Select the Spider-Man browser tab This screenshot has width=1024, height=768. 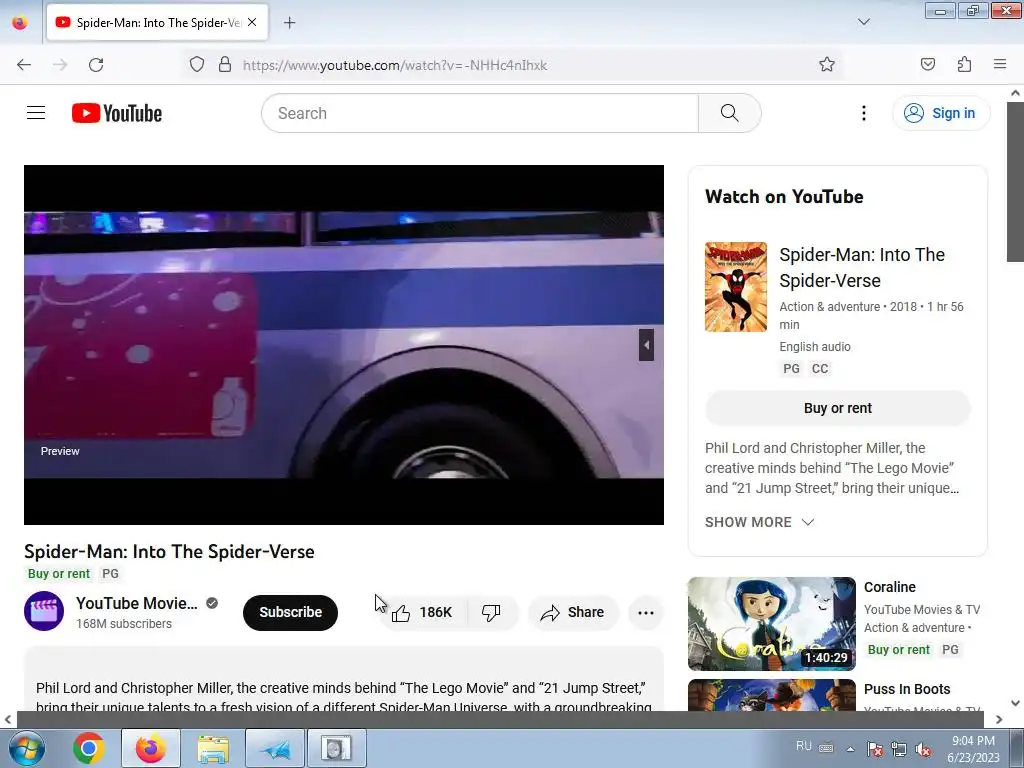(x=157, y=22)
